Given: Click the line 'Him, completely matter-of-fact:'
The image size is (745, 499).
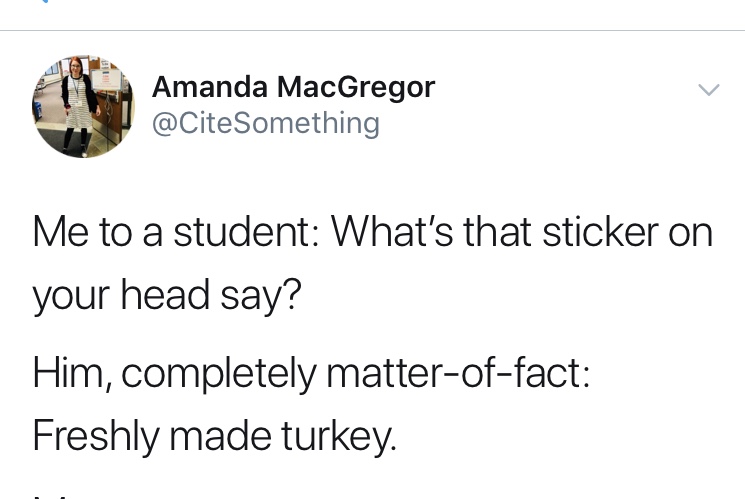Looking at the screenshot, I should (311, 373).
